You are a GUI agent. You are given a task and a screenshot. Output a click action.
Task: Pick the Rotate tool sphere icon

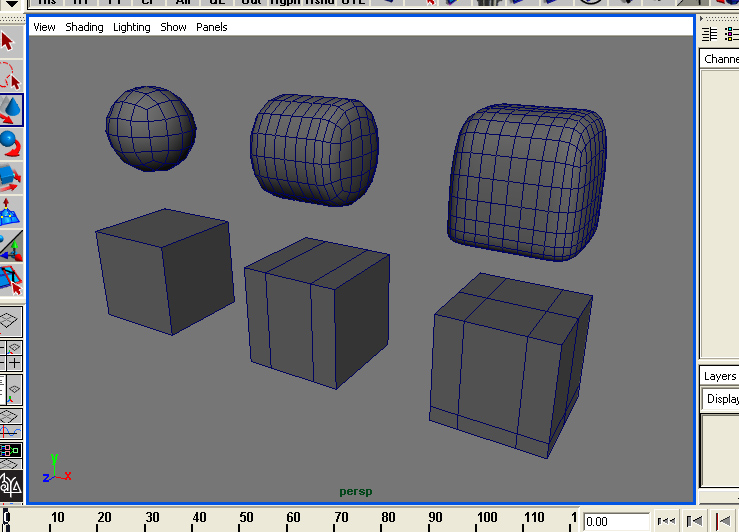(x=11, y=144)
